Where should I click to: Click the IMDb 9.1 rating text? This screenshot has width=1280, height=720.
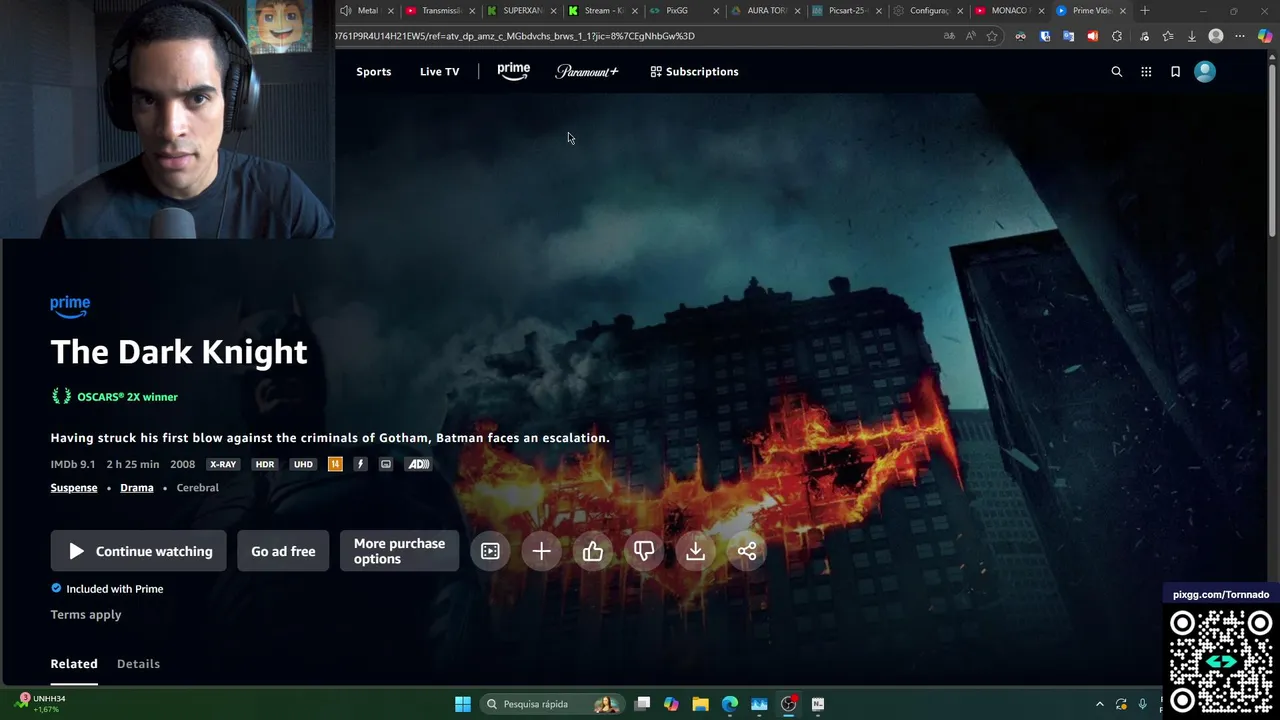tap(73, 464)
